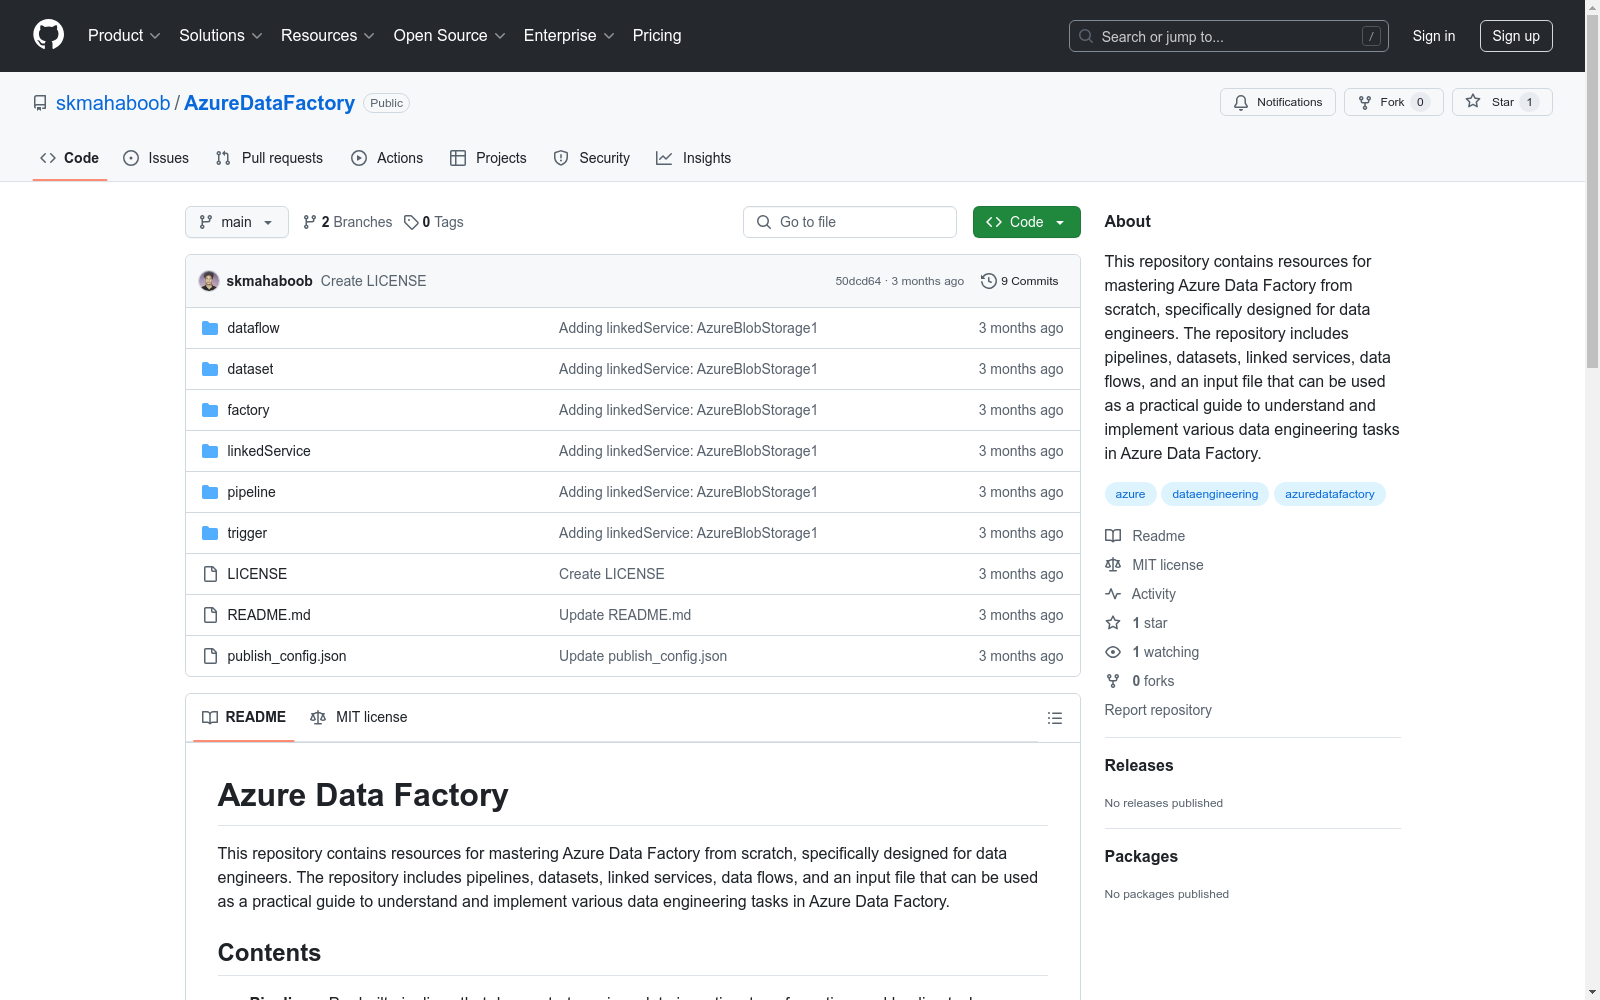This screenshot has width=1600, height=1000.
Task: Open the Releases section heading link
Action: tap(1139, 765)
